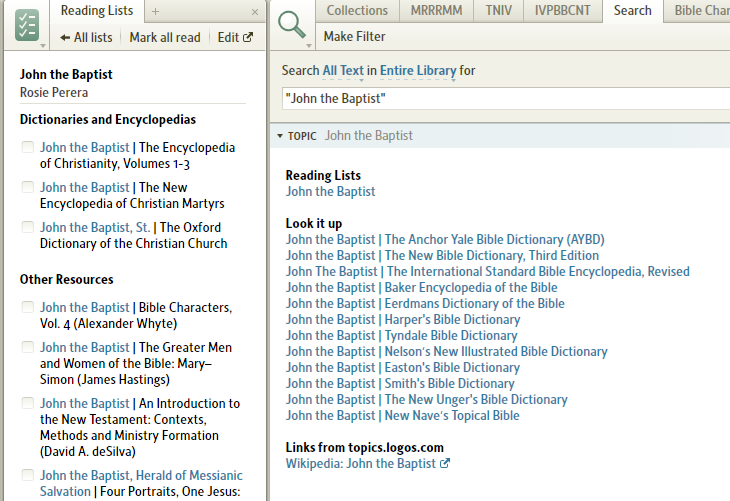Check Bible Characters Vol. 4 entry
This screenshot has width=730, height=501.
[x=28, y=307]
